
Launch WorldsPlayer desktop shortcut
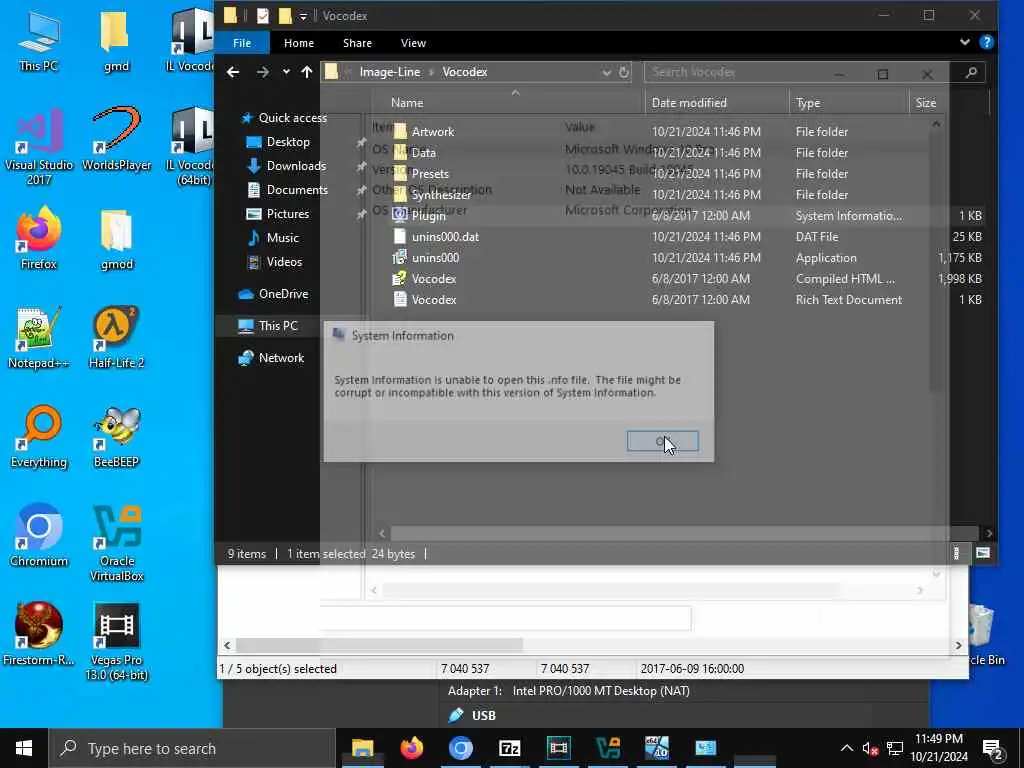(x=116, y=140)
